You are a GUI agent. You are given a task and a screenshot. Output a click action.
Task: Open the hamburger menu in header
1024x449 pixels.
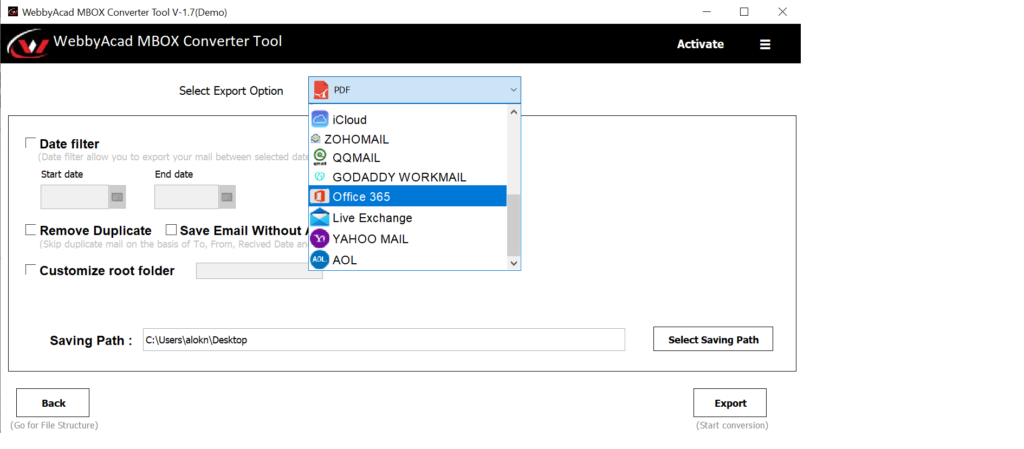pos(765,44)
